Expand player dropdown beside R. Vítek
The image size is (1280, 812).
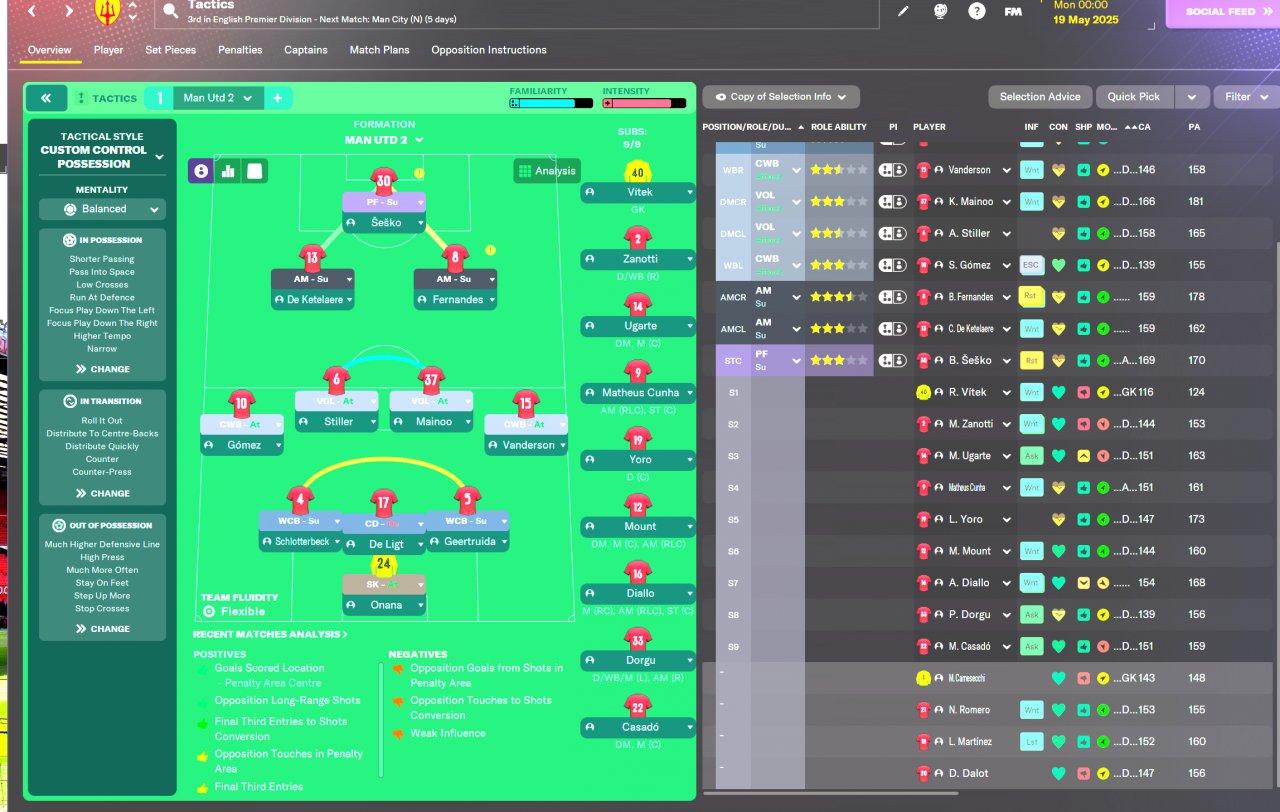point(1007,393)
